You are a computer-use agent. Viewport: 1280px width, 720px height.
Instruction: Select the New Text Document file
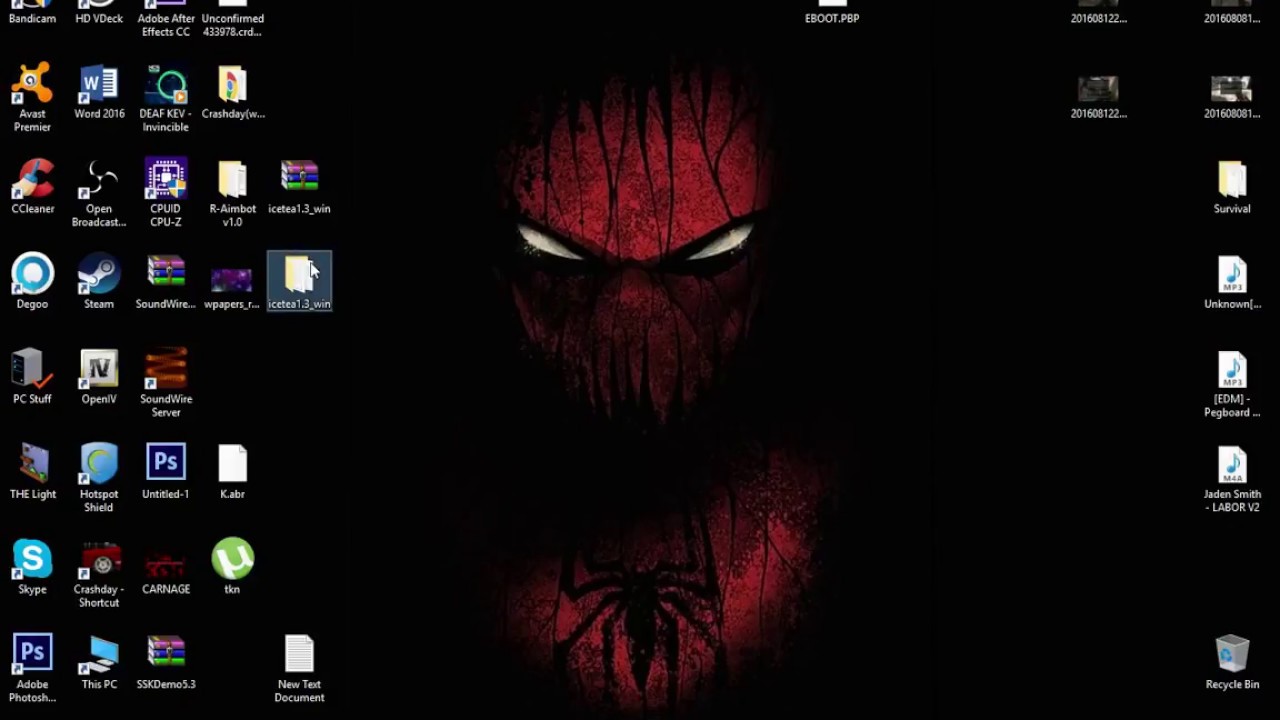[x=299, y=668]
